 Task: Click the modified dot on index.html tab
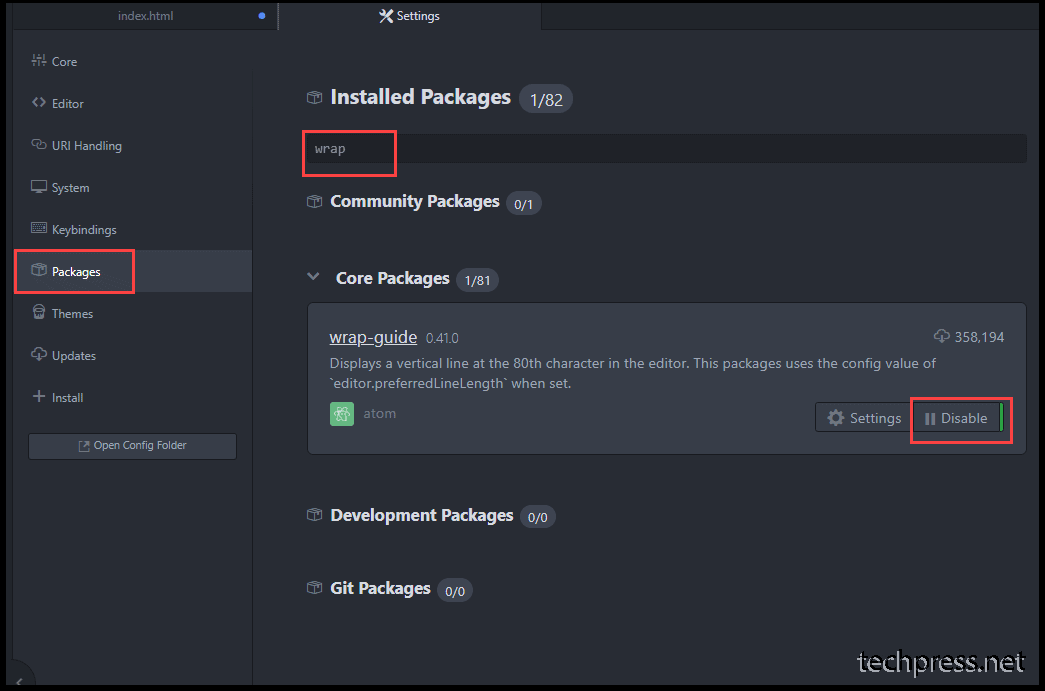pos(262,16)
